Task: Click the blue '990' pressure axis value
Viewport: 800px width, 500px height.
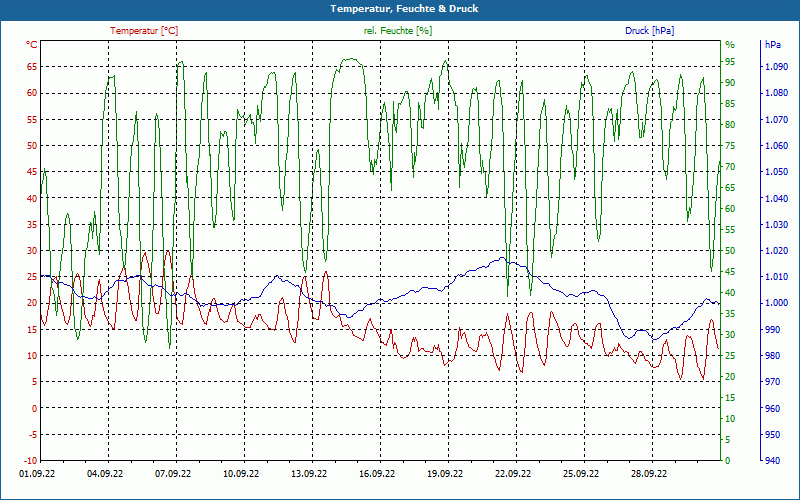Action: point(773,330)
